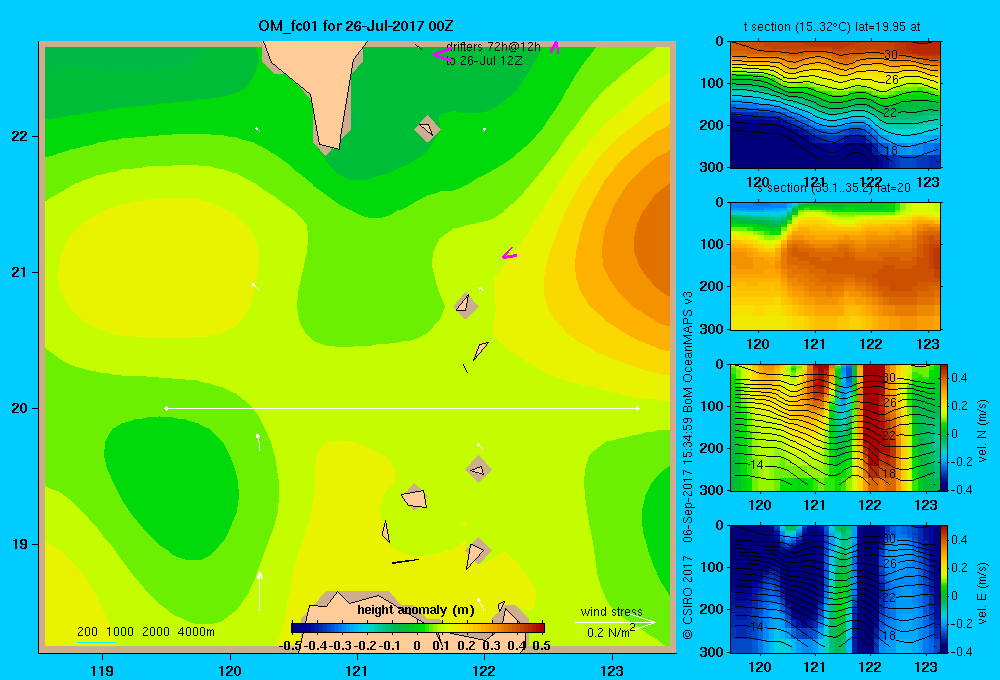The image size is (1000, 680).
Task: Click the 'wind stress' label
Action: click(x=611, y=611)
